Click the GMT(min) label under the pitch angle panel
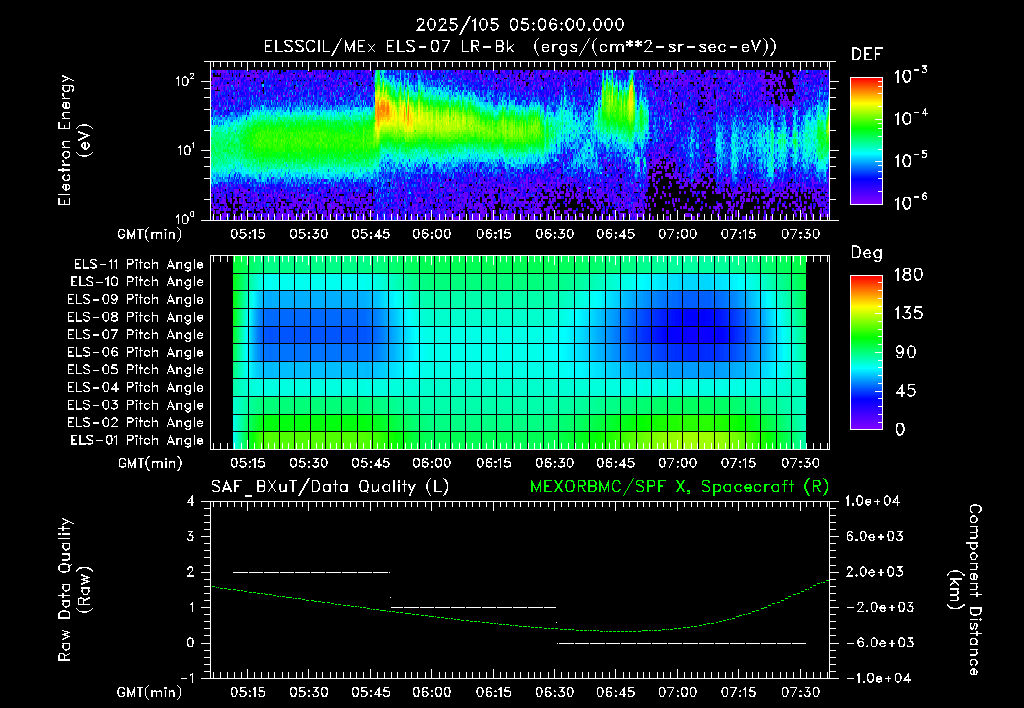The image size is (1024, 708). pos(150,463)
